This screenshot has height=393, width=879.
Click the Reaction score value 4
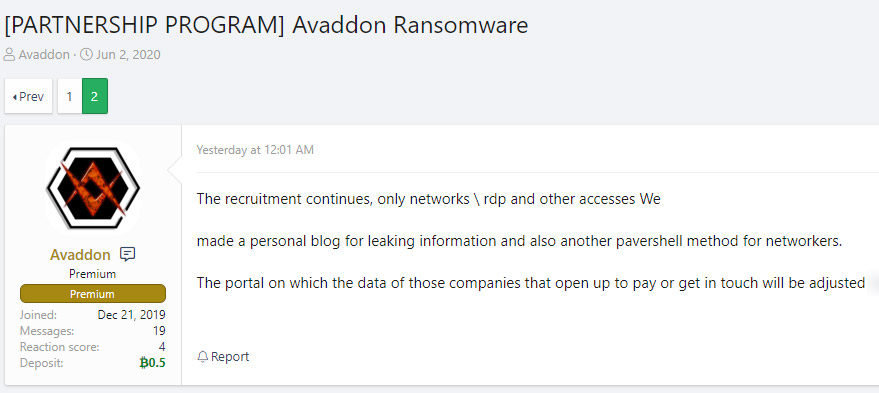point(162,347)
